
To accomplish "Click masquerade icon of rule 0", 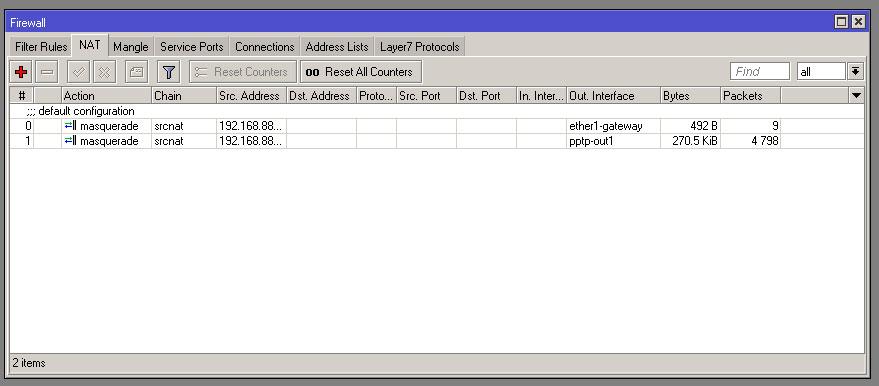I will click(x=70, y=126).
